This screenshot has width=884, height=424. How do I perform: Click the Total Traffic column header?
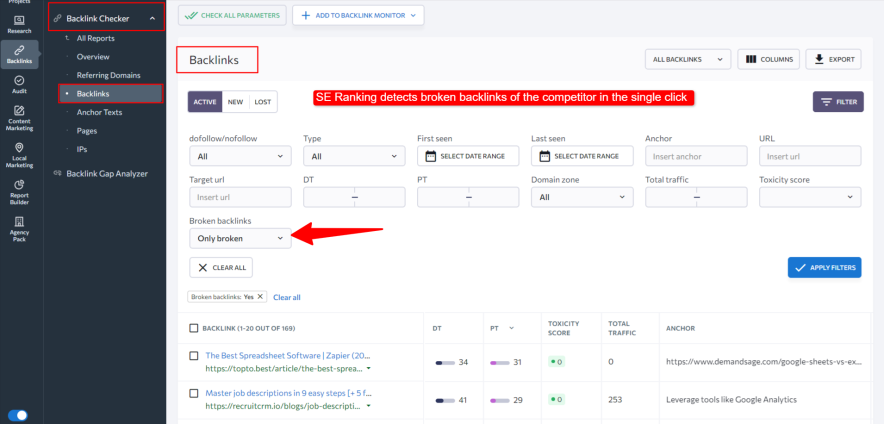[x=622, y=328]
